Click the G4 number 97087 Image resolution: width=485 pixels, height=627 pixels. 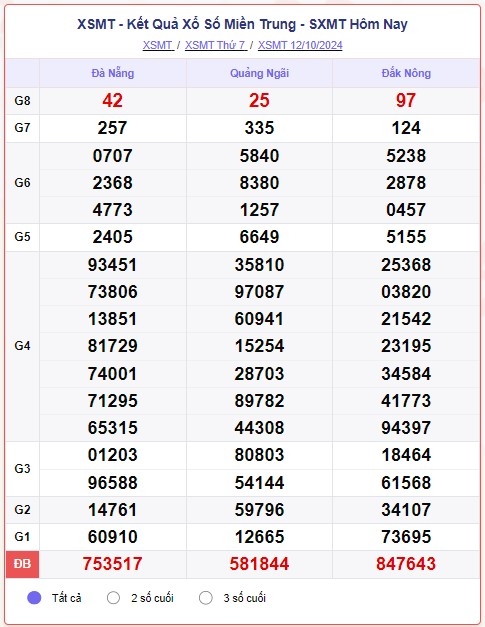259,292
